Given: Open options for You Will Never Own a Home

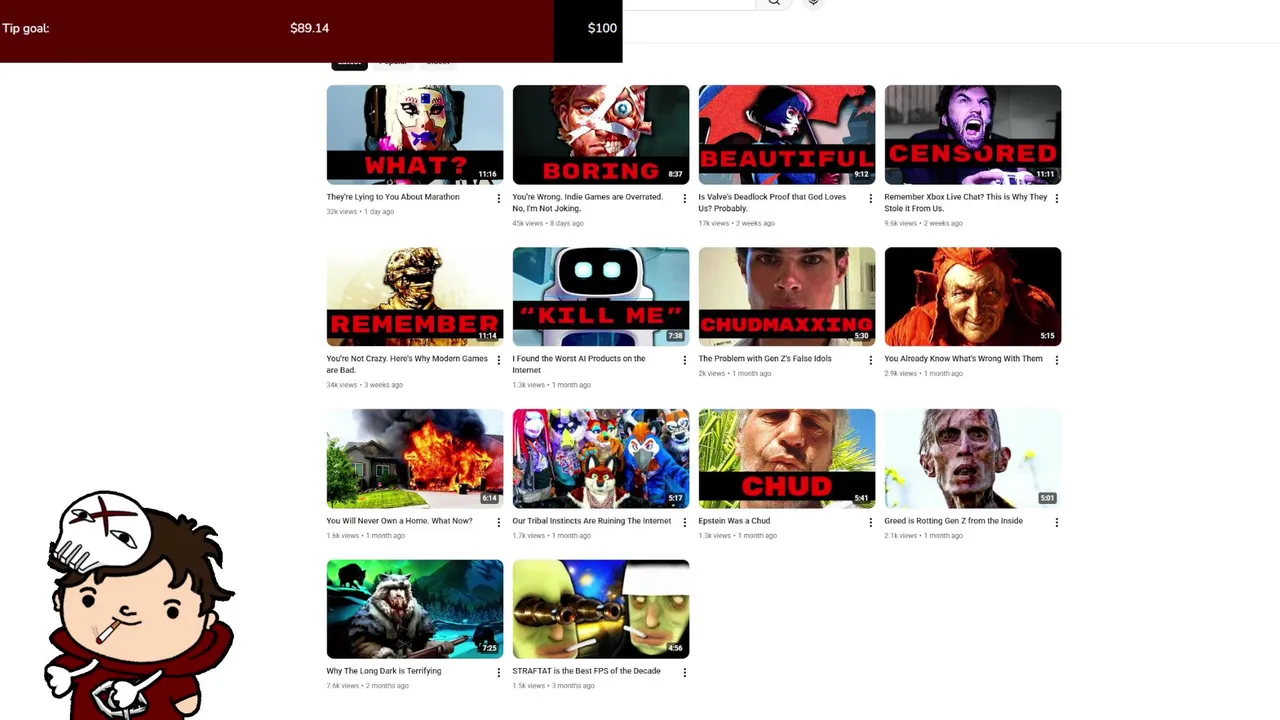Looking at the screenshot, I should pos(498,522).
